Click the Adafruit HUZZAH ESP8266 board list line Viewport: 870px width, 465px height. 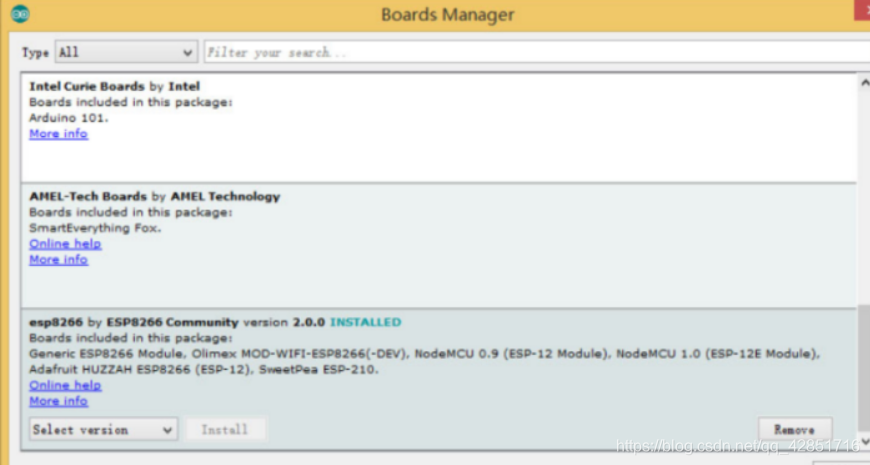click(x=204, y=369)
